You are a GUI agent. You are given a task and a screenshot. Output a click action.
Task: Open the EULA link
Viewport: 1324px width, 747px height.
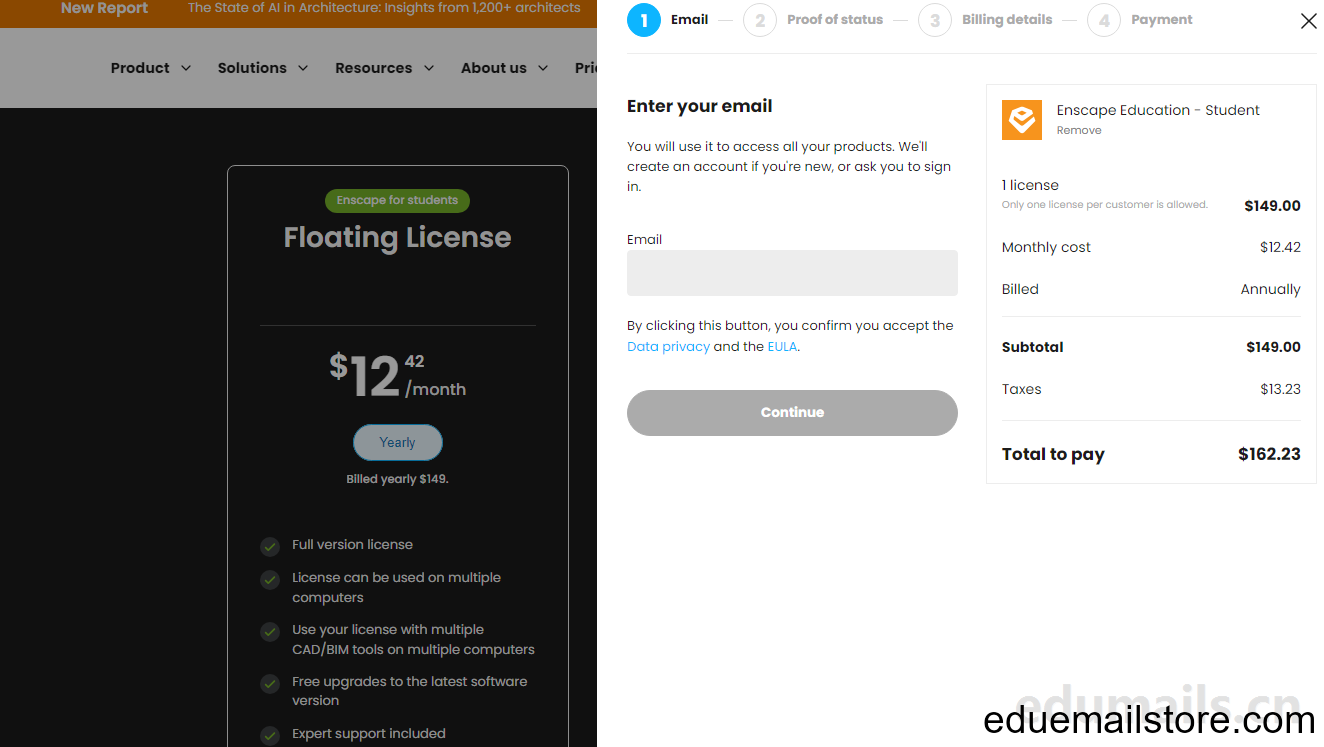tap(782, 347)
